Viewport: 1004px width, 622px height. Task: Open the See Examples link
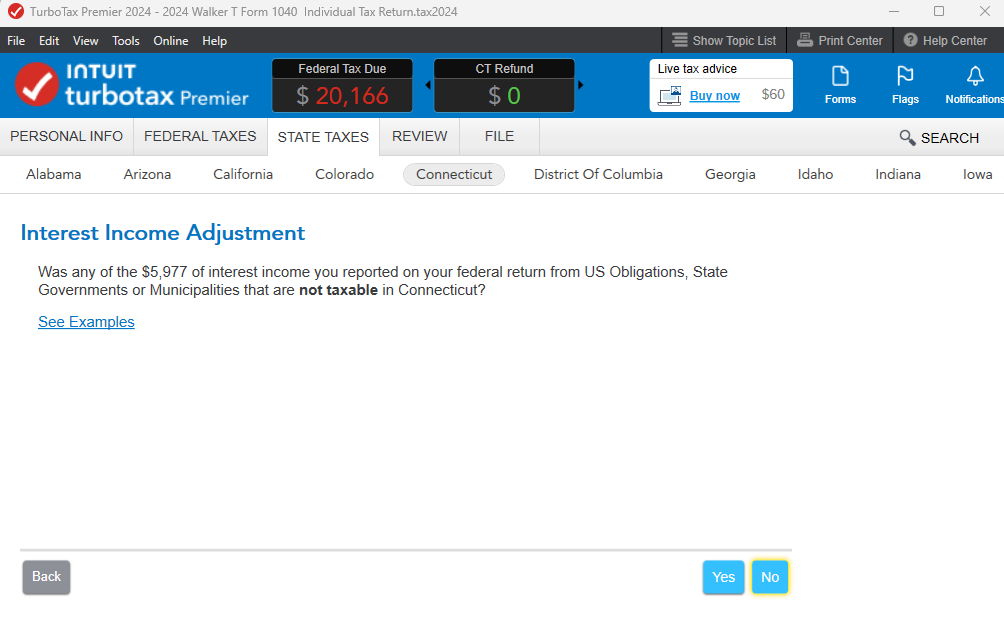coord(86,322)
